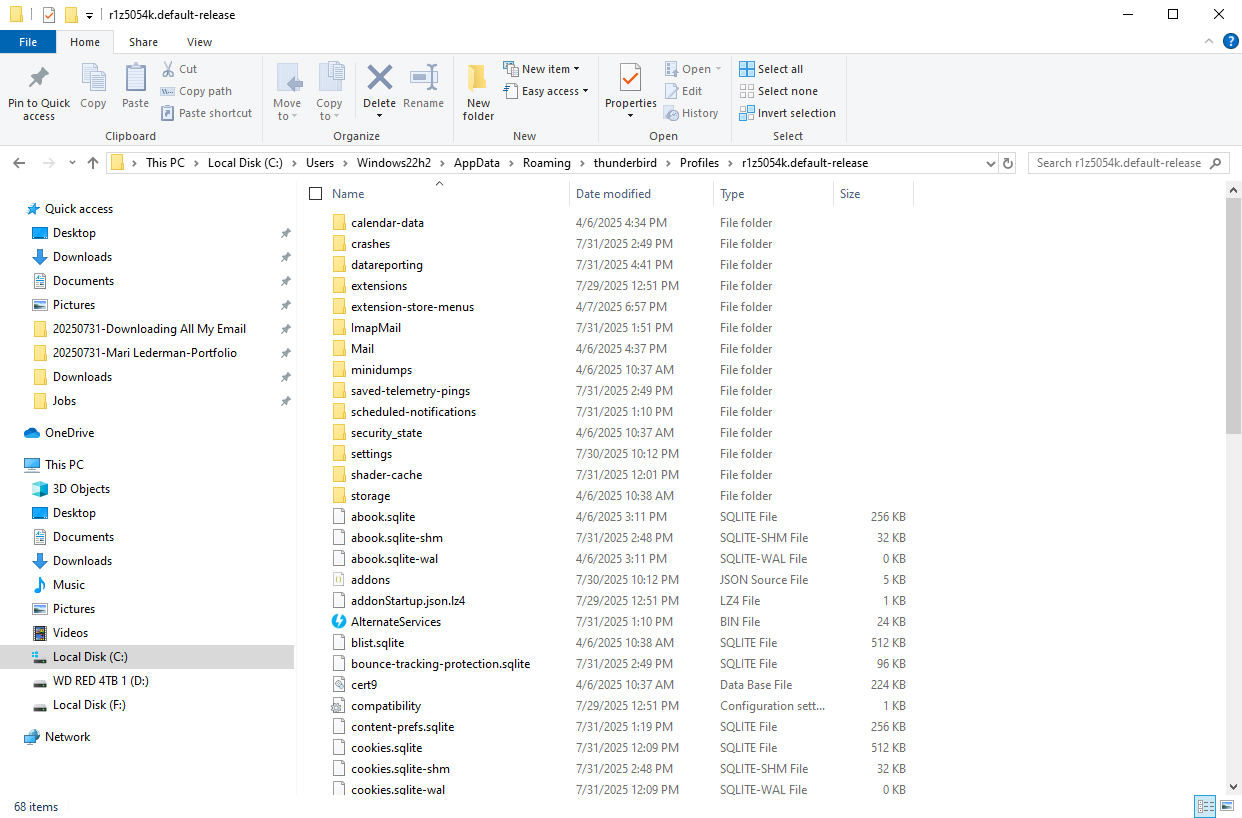Select the ImapMail folder

pos(376,328)
